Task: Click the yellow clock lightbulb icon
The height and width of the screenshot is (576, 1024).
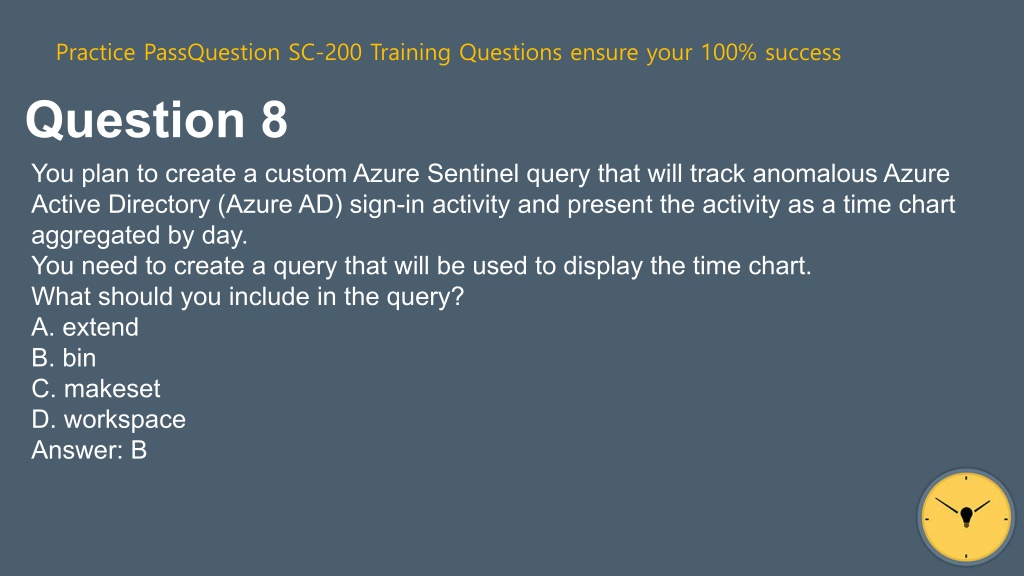Action: point(966,517)
